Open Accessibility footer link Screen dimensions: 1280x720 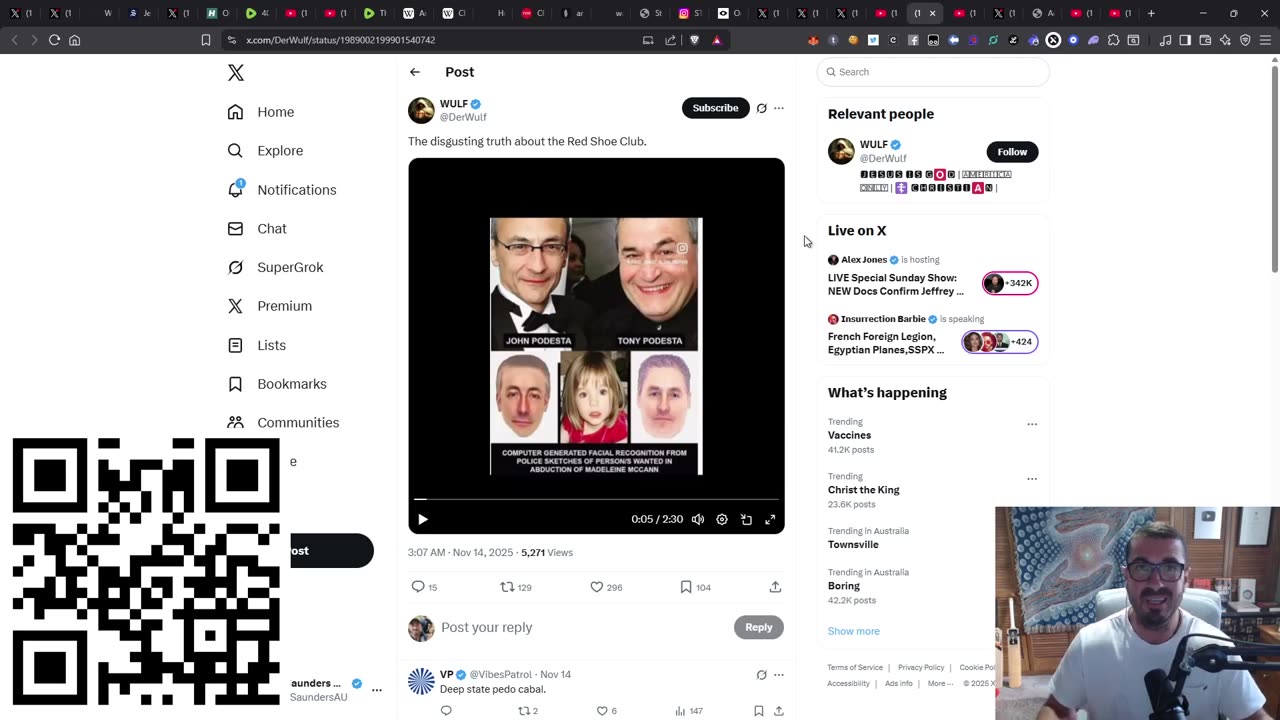coord(848,683)
